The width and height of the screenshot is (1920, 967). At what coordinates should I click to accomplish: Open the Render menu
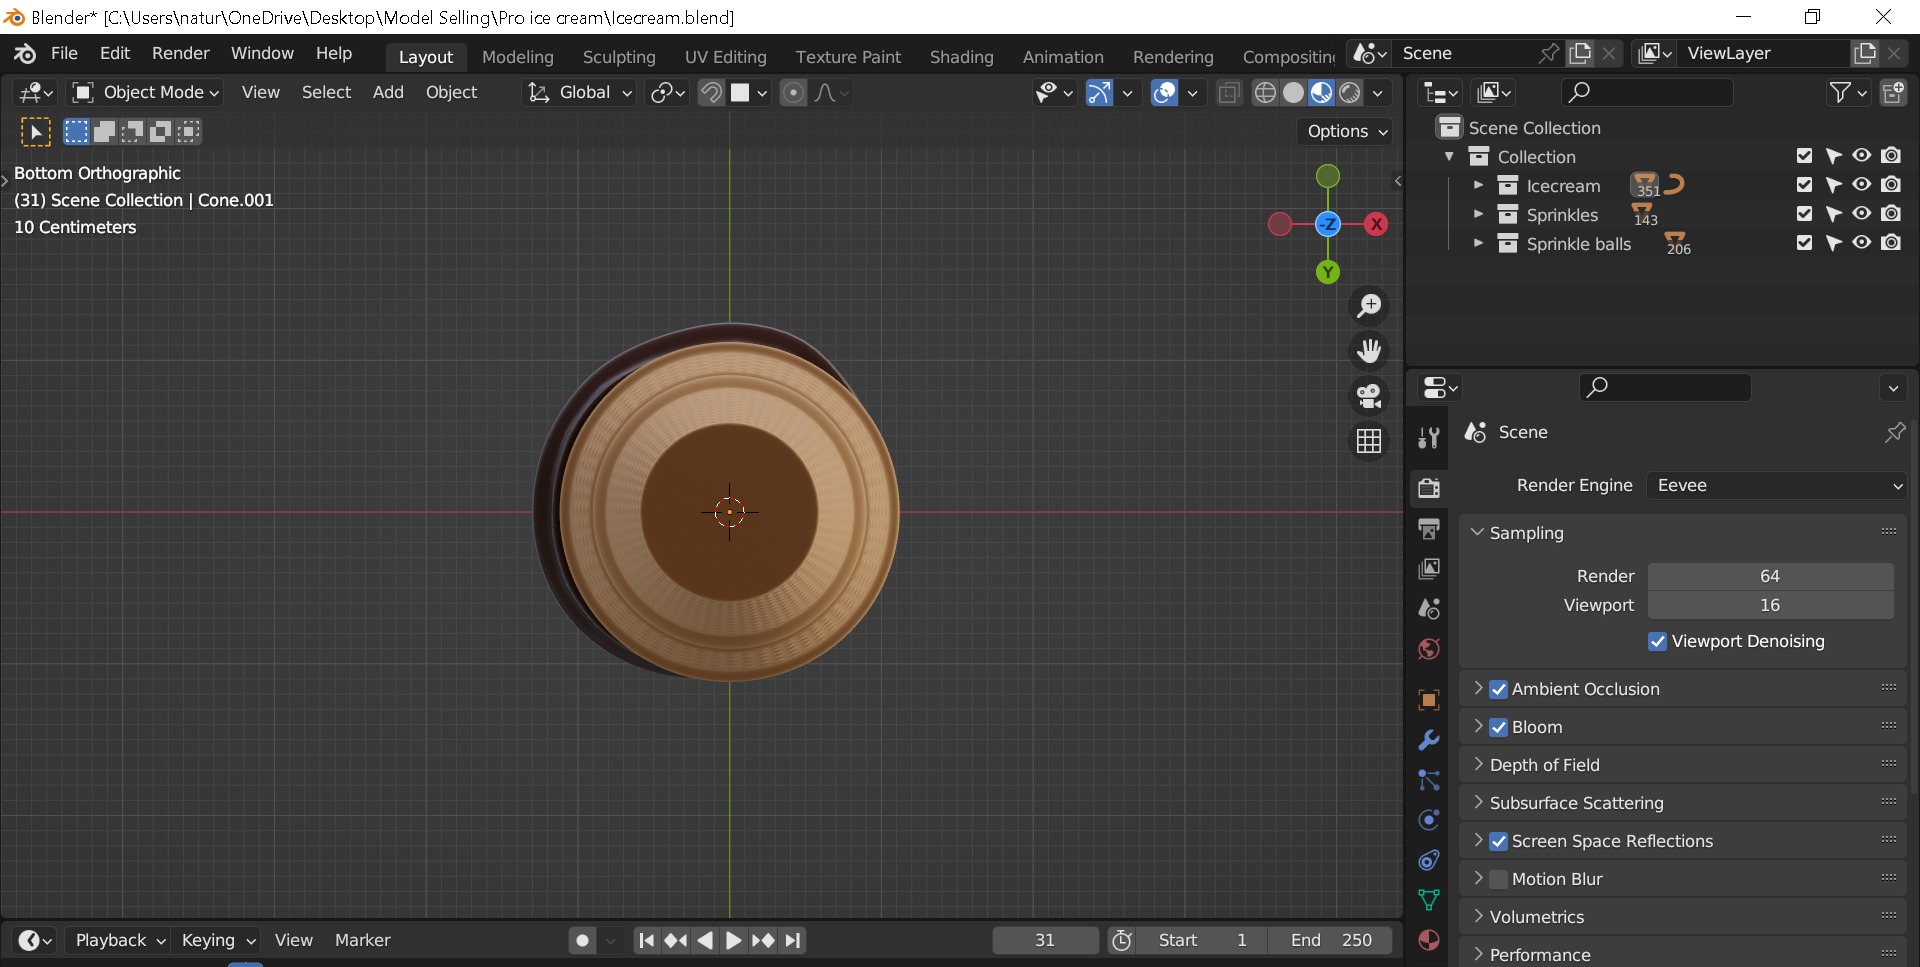[180, 53]
